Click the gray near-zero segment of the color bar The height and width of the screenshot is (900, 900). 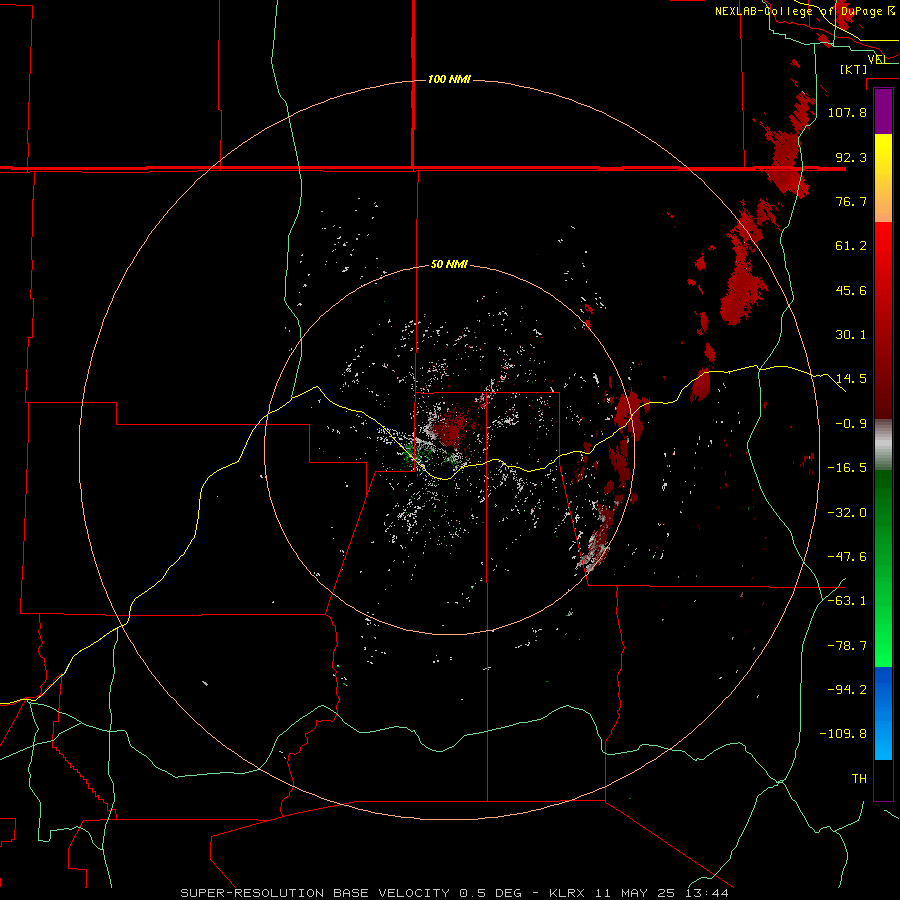(x=883, y=445)
